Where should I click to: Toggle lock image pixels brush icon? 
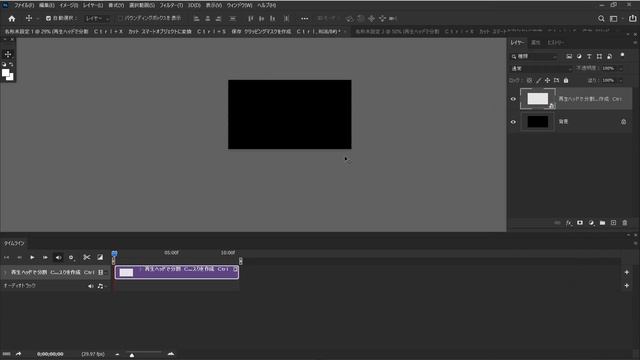(x=538, y=80)
